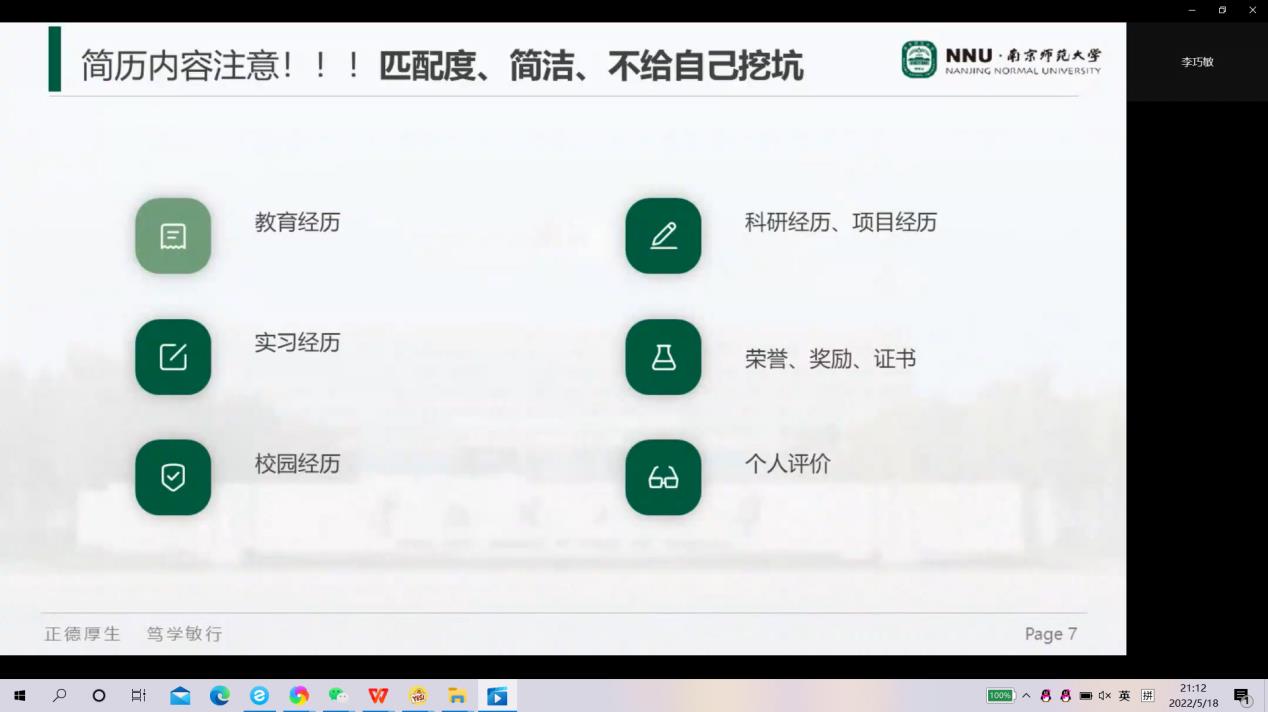This screenshot has width=1268, height=712.
Task: Open WeChat from the taskbar
Action: point(338,696)
